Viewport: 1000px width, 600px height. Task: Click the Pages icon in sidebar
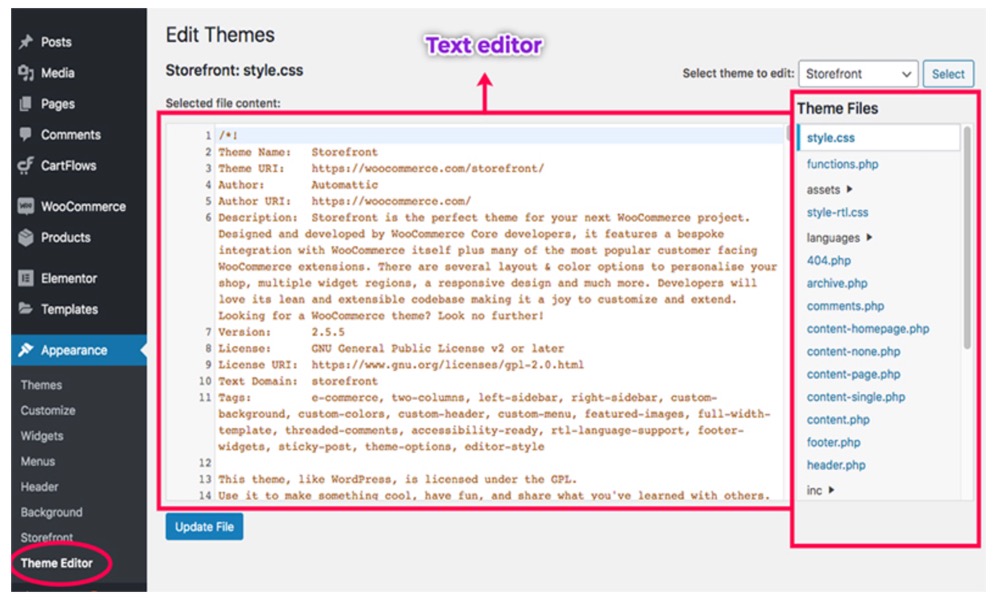pos(26,103)
